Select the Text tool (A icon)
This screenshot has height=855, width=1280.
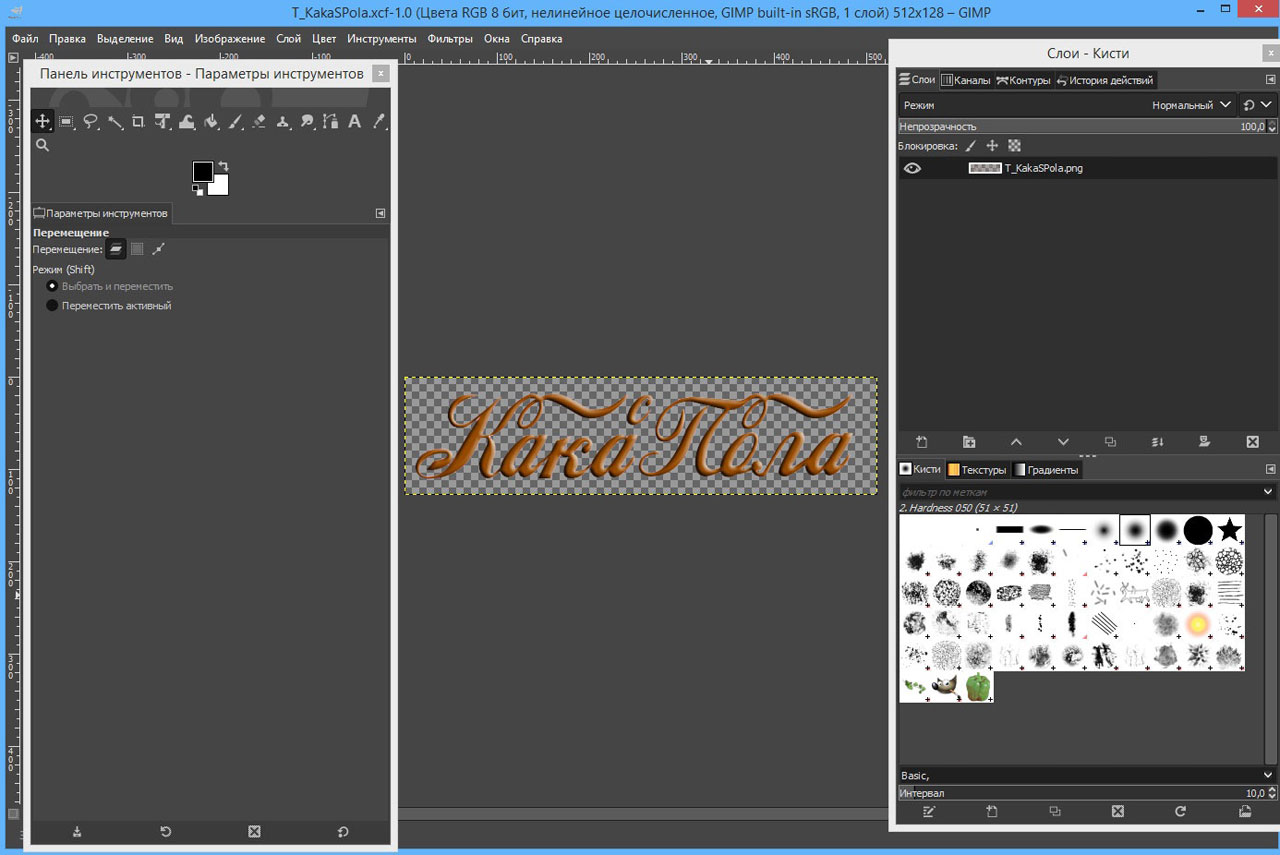tap(354, 122)
